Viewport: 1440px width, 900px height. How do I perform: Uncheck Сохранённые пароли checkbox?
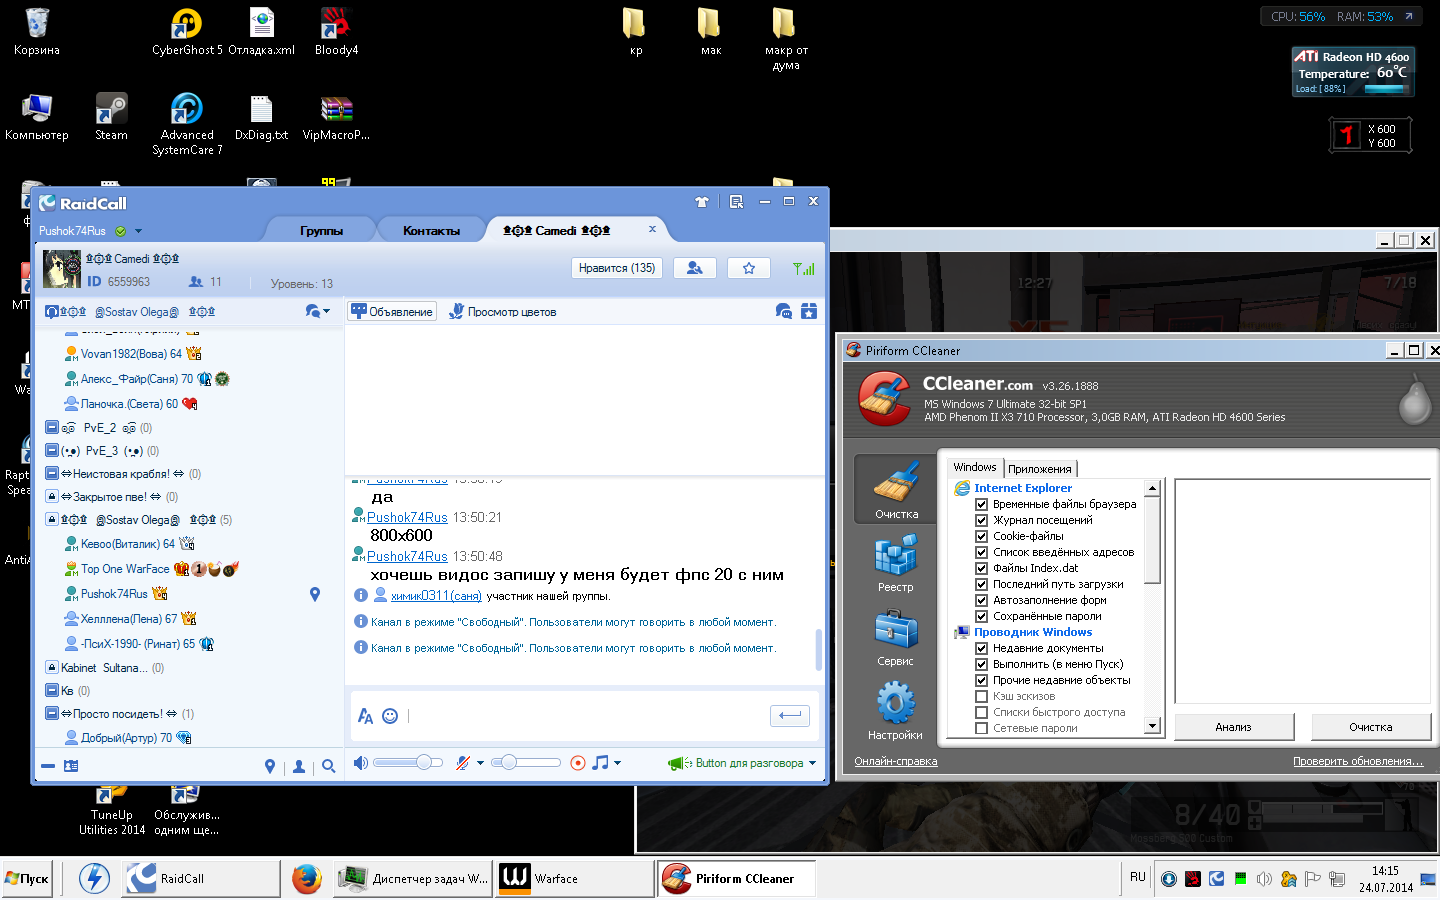[982, 616]
